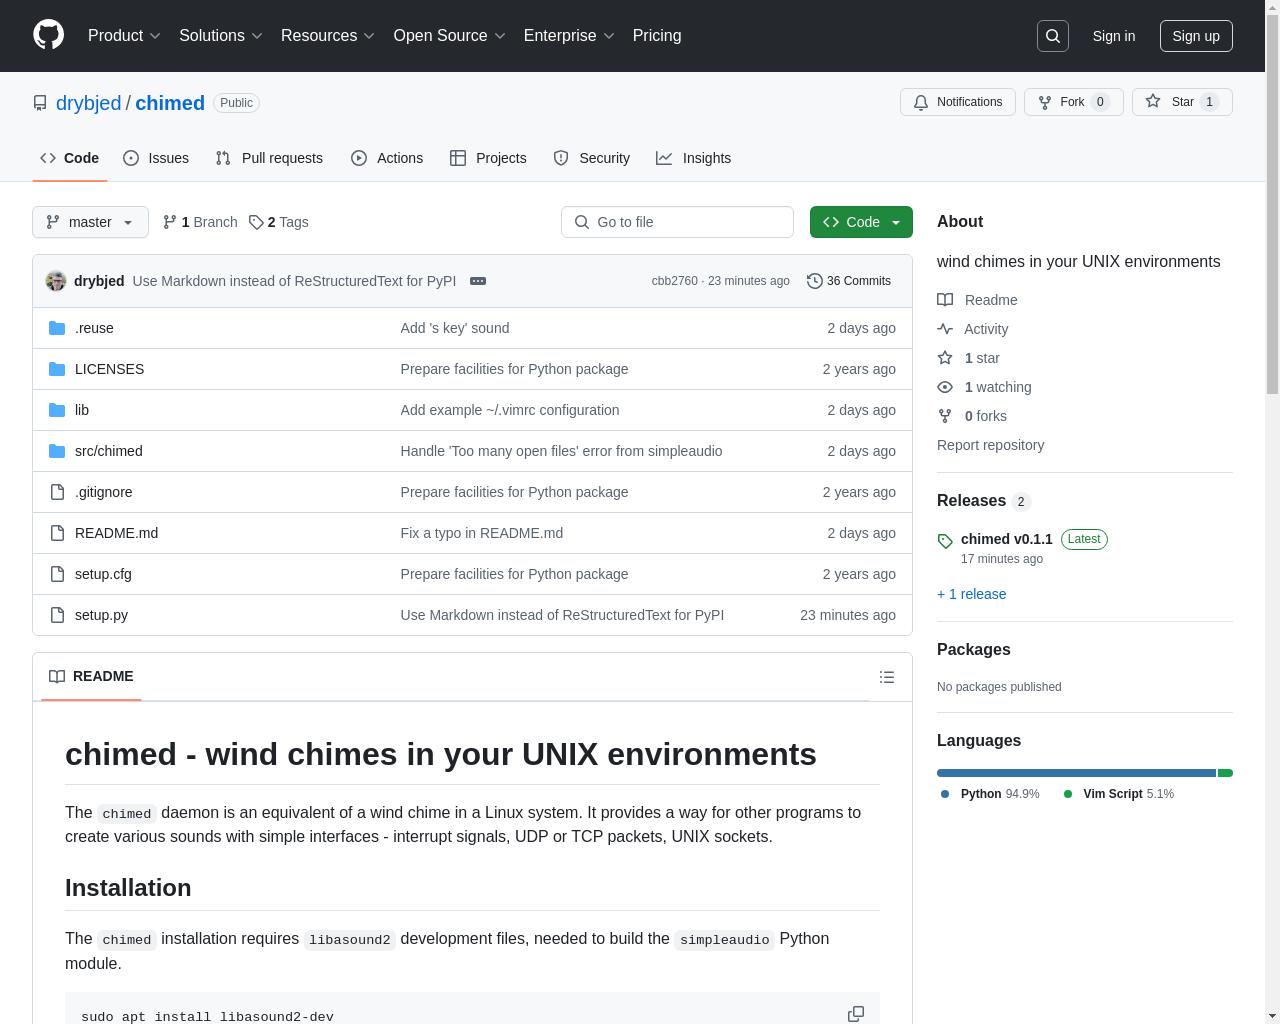Click the Sign in link
1280x1024 pixels.
(1113, 36)
